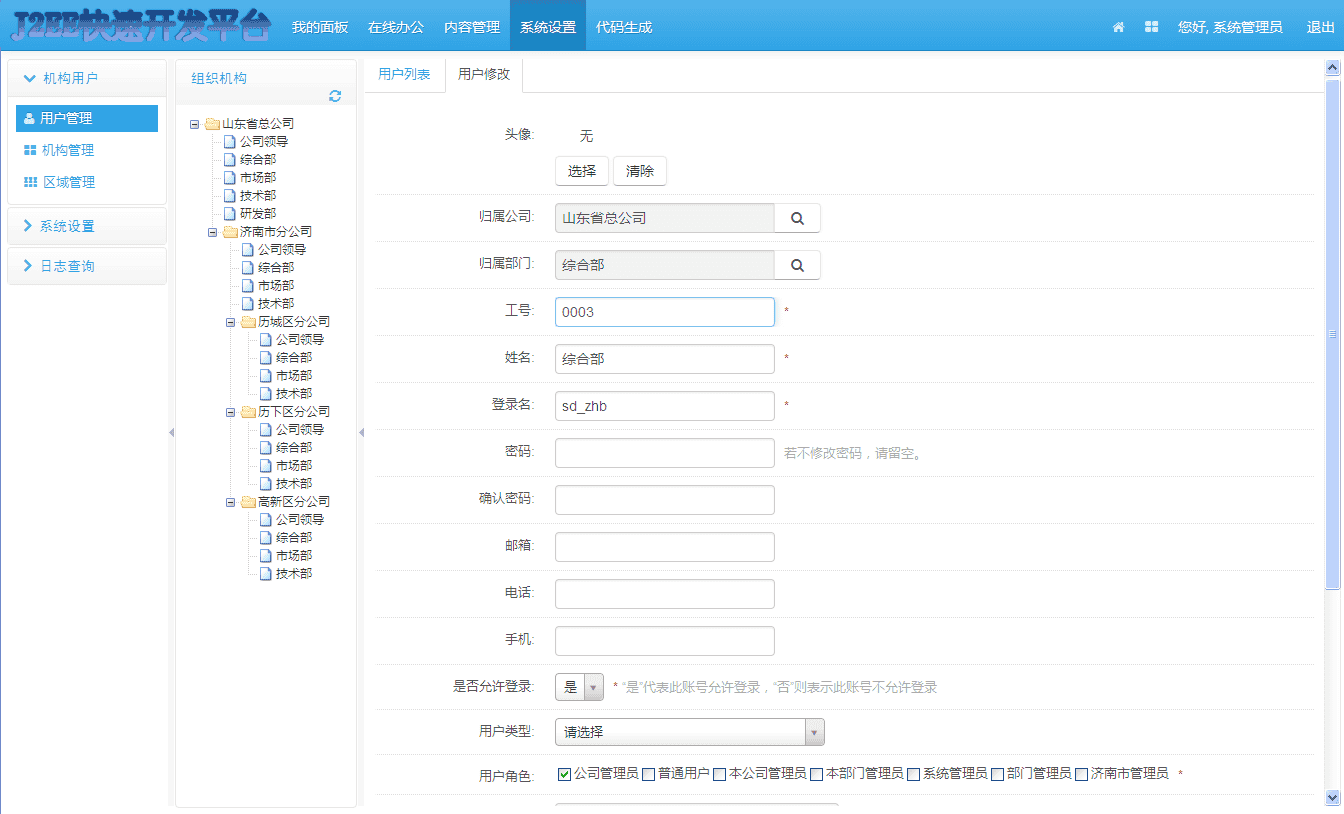Switch to the 用户列表 tab
The image size is (1344, 814).
coord(404,72)
